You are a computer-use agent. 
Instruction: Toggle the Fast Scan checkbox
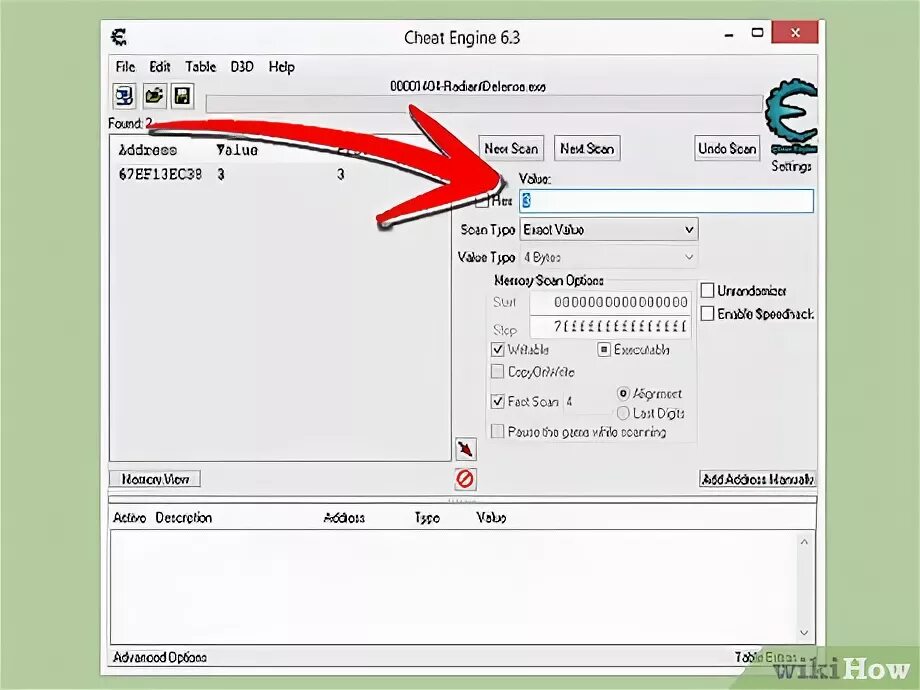pyautogui.click(x=498, y=401)
